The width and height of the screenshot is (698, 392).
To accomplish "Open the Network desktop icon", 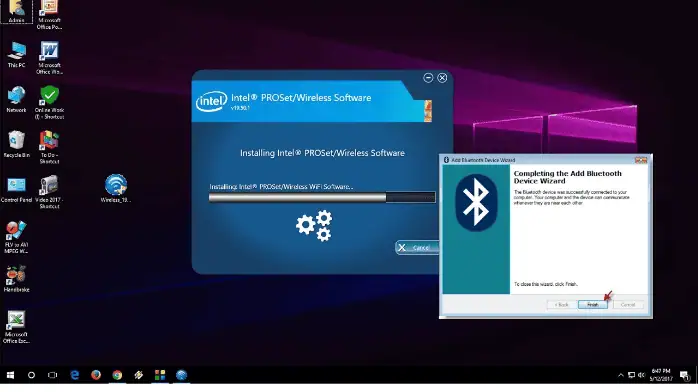I will click(x=16, y=99).
